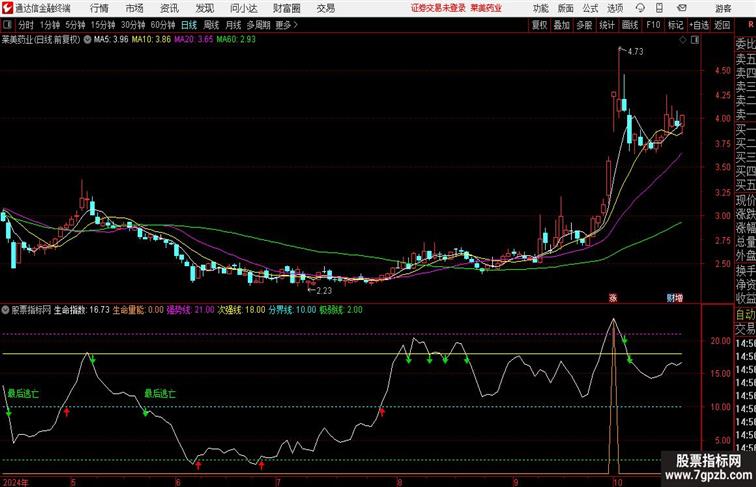Open F10 company info
The height and width of the screenshot is (487, 756).
653,25
